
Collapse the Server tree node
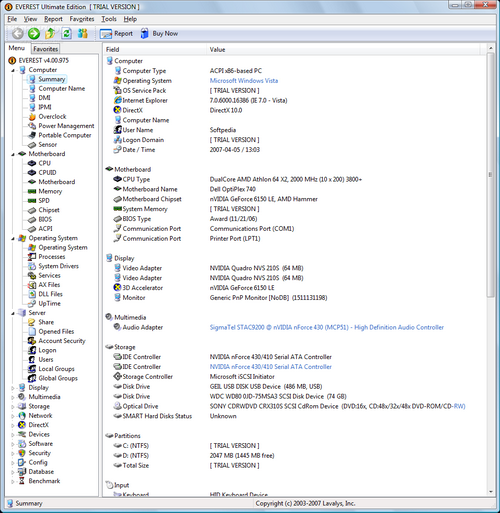(13, 313)
